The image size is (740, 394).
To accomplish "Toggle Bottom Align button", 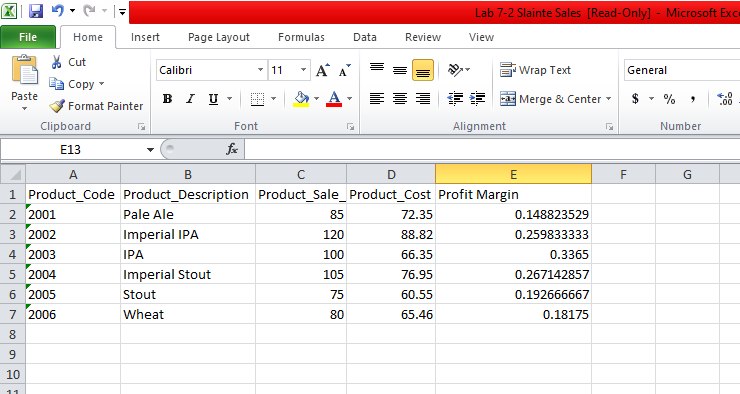I will [423, 70].
